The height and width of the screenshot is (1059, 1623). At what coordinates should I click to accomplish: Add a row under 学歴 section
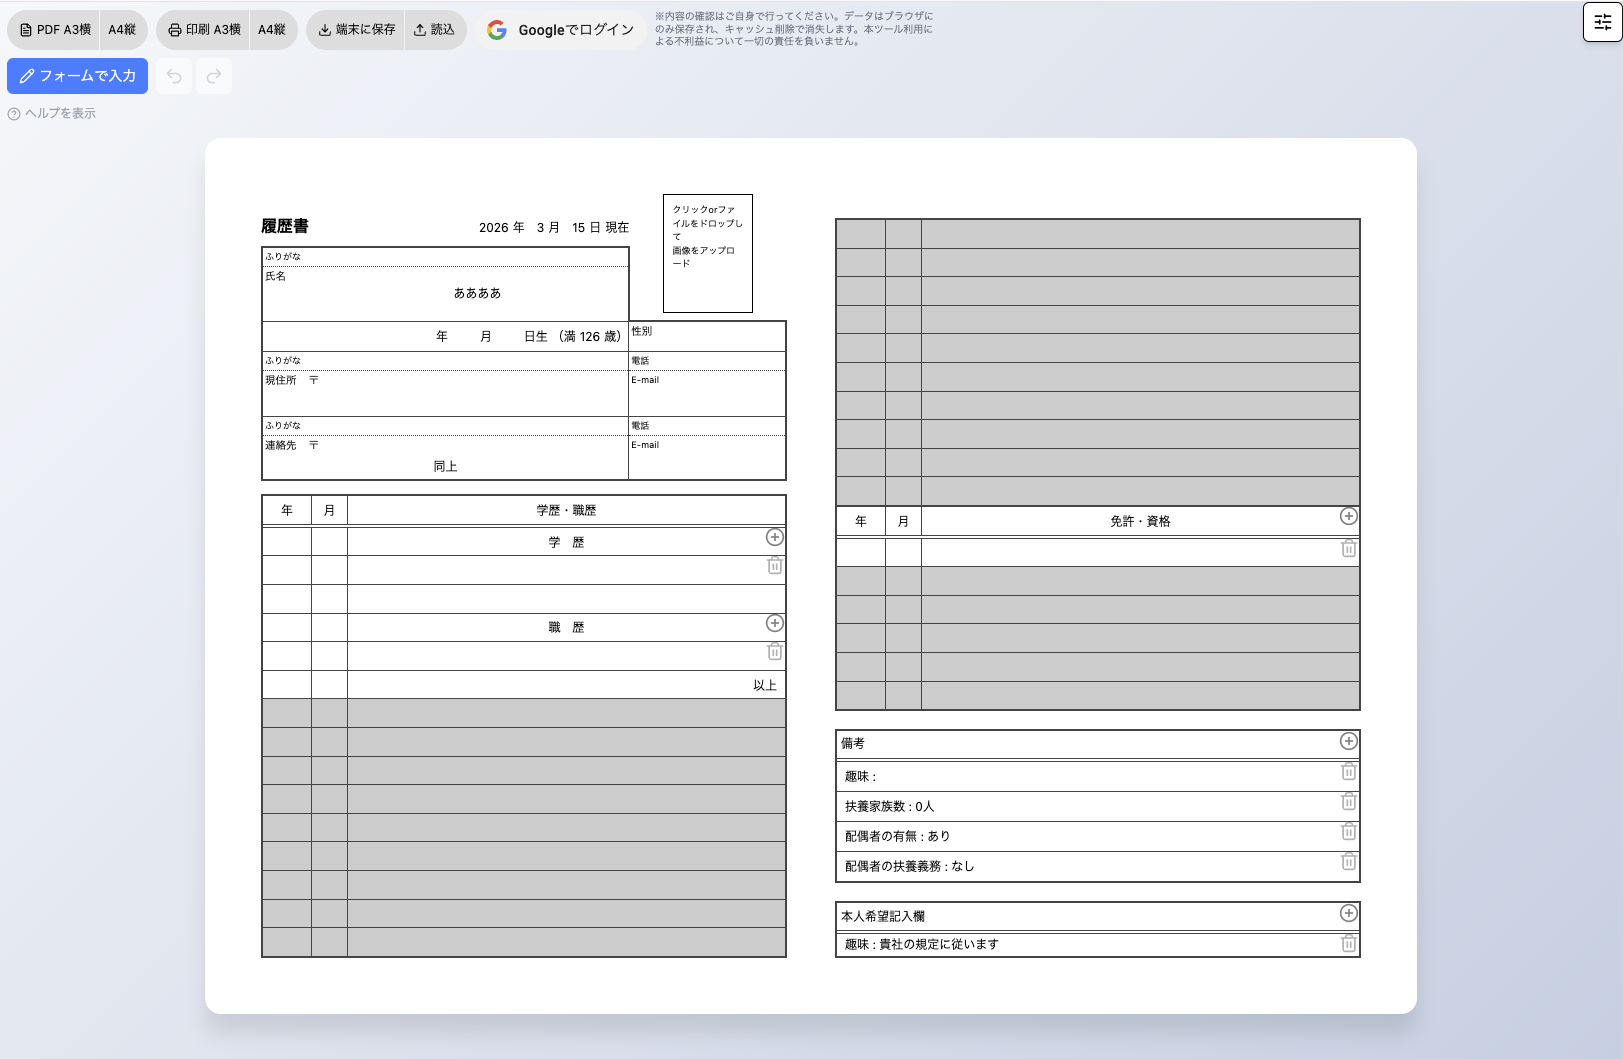point(774,538)
